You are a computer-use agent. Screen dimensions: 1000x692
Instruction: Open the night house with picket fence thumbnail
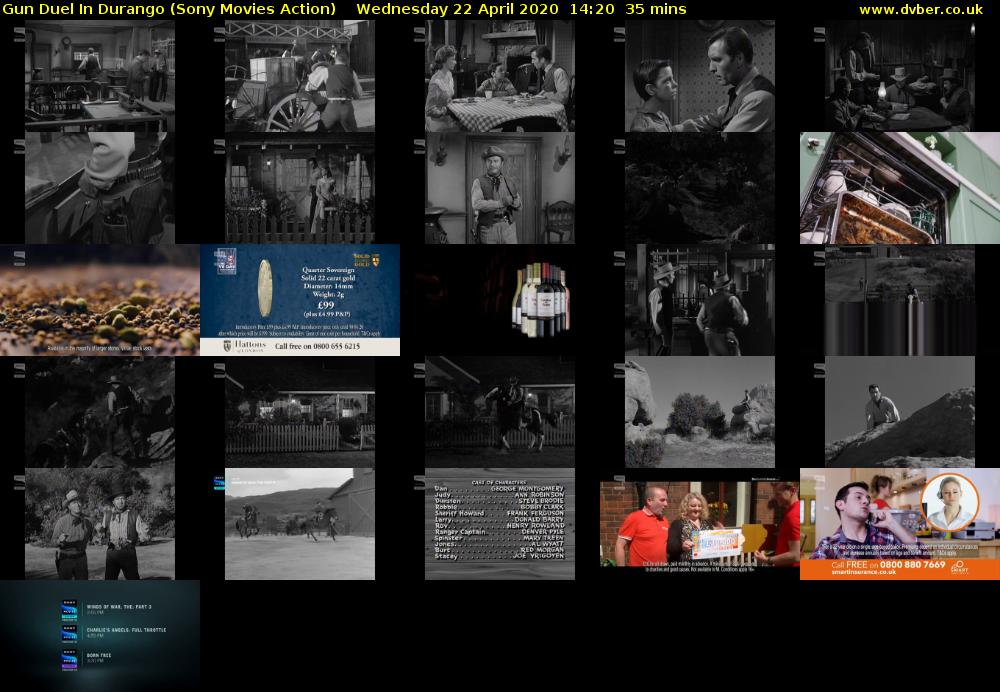point(300,412)
